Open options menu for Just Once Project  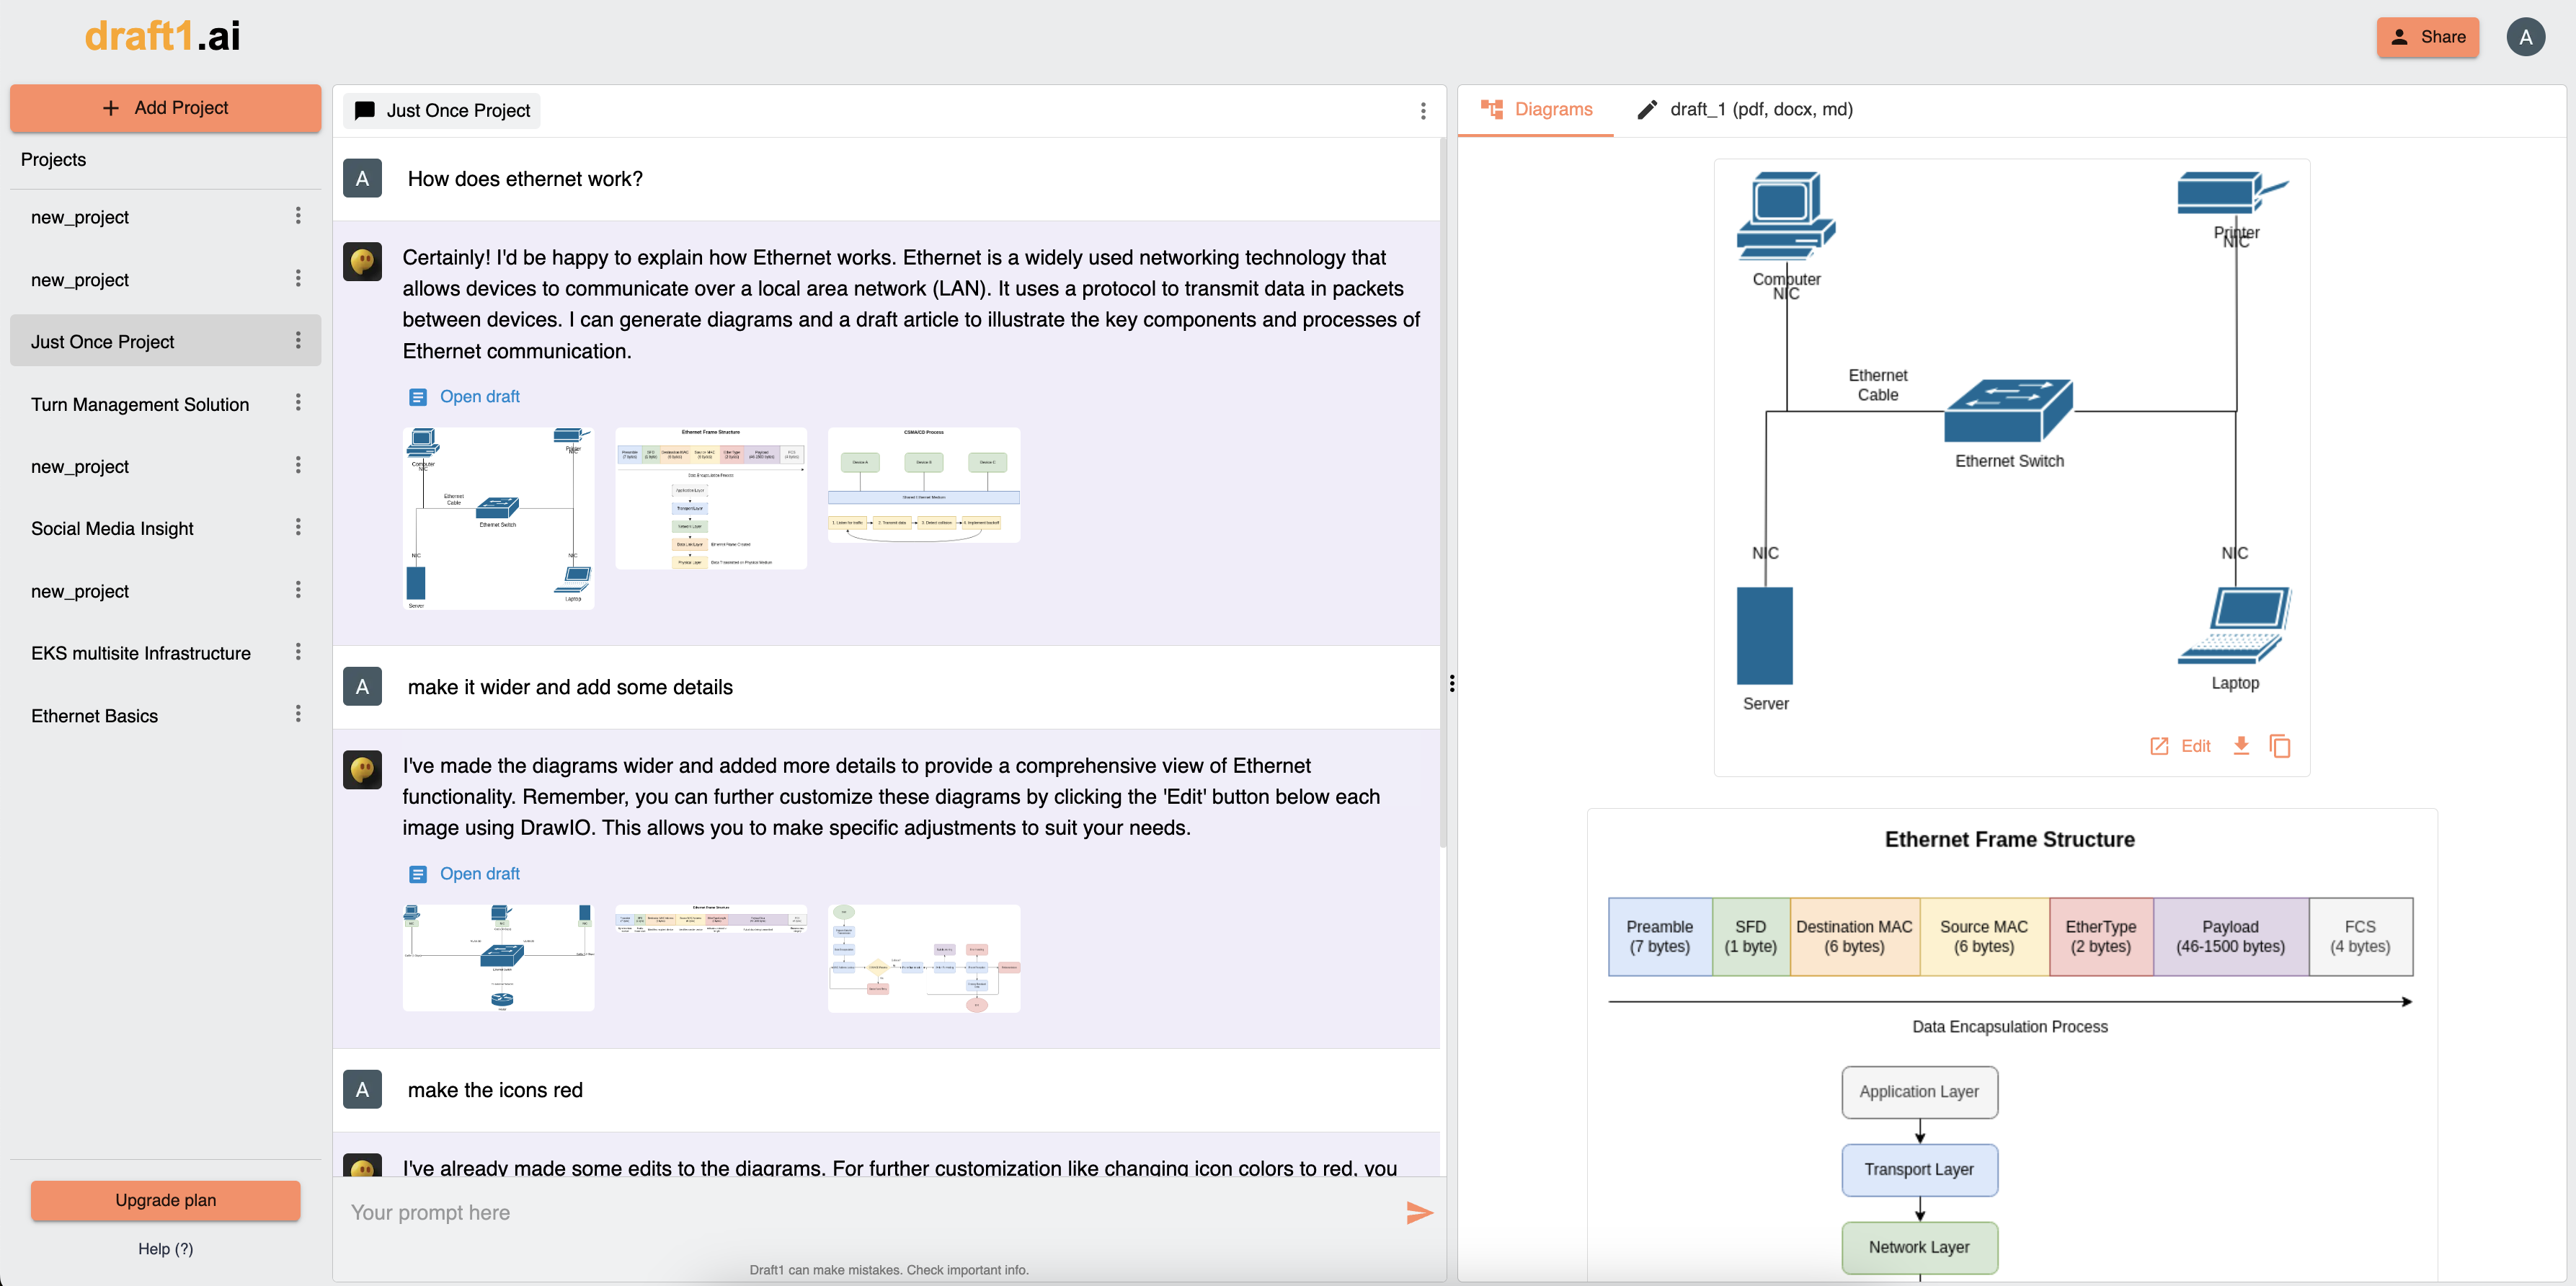click(x=298, y=341)
